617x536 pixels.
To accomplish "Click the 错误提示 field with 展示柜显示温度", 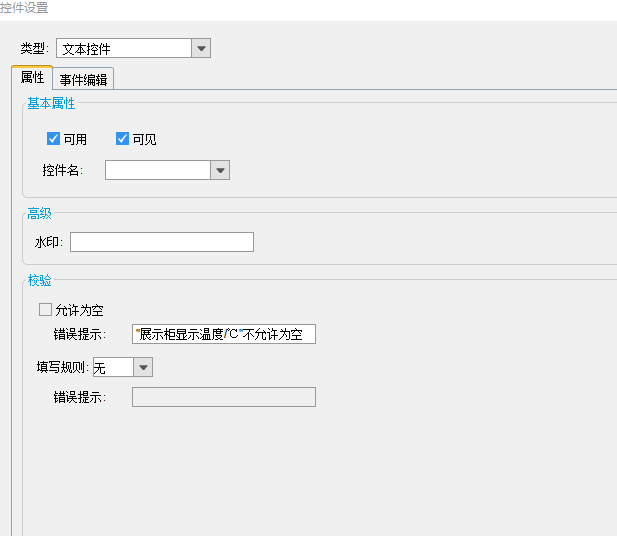I will (224, 334).
